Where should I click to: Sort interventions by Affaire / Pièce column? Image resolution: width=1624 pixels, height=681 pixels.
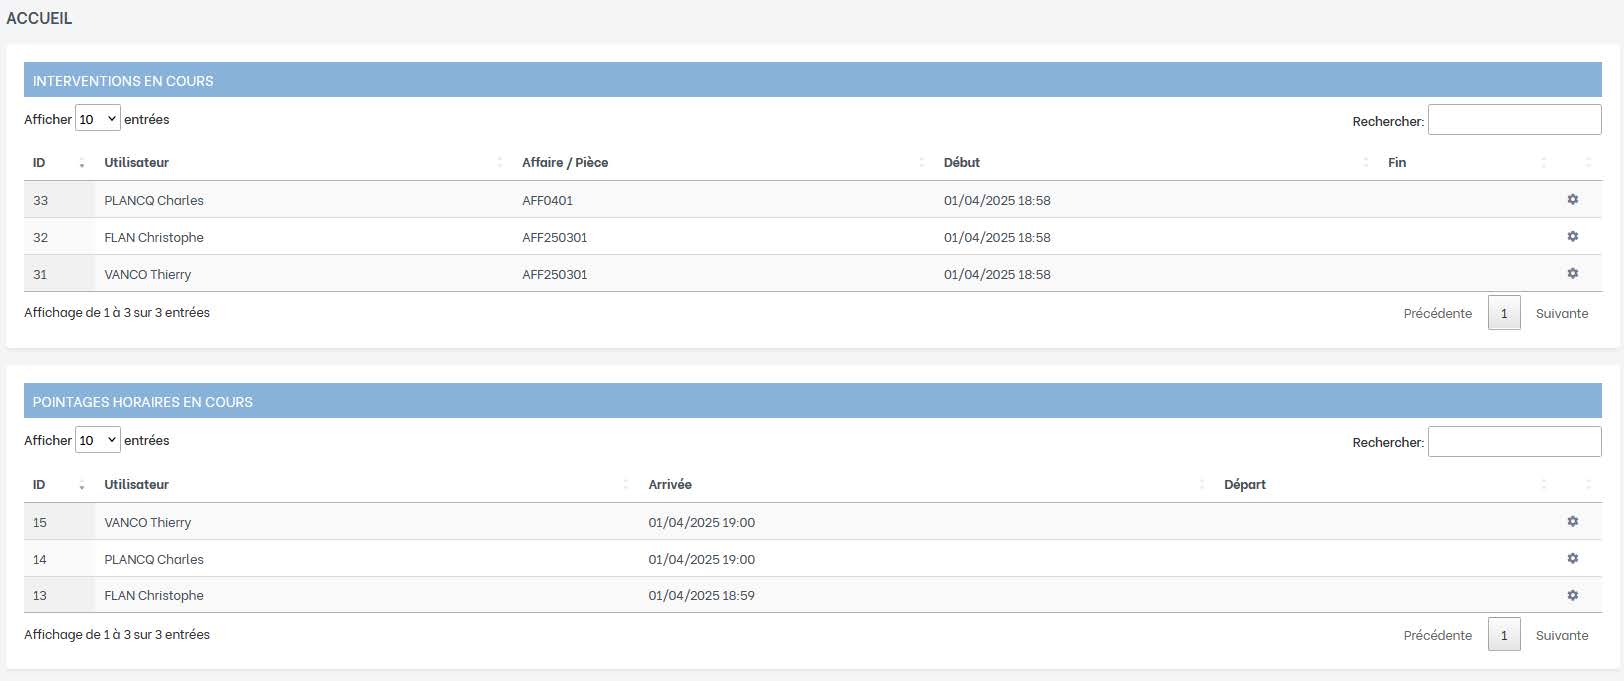pos(724,162)
